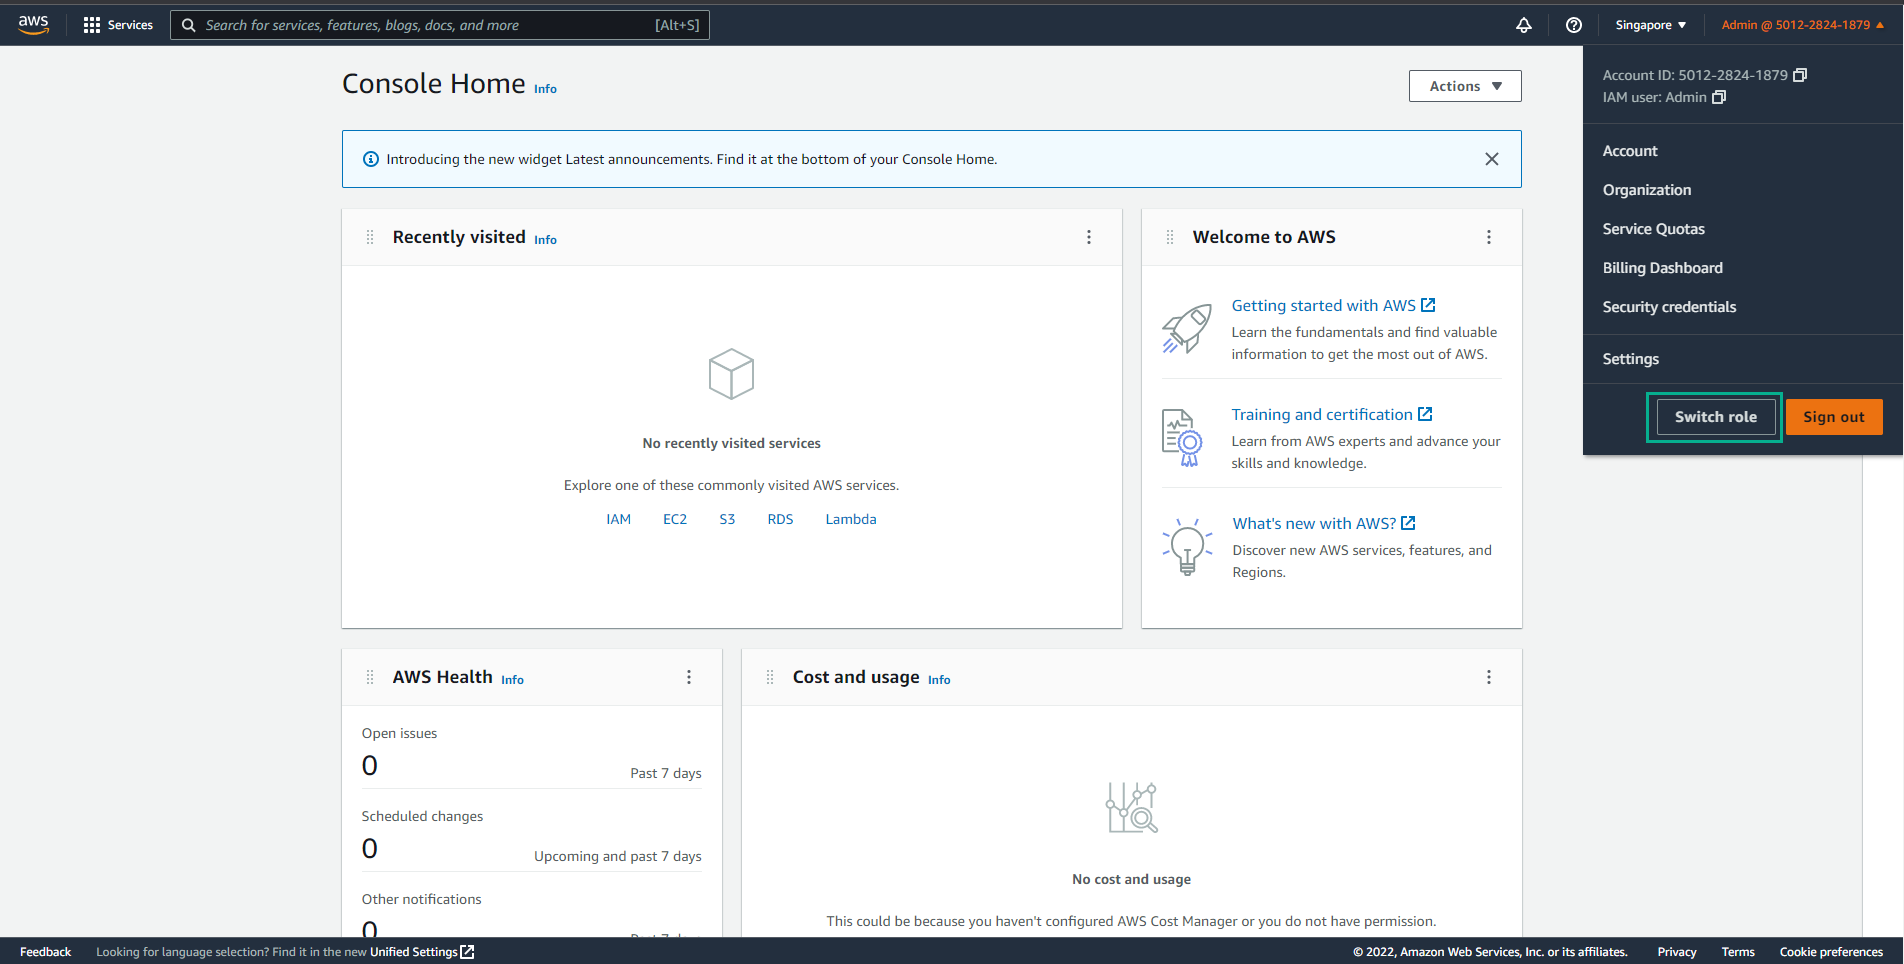
Task: Open the Services grid menu
Action: pos(118,25)
